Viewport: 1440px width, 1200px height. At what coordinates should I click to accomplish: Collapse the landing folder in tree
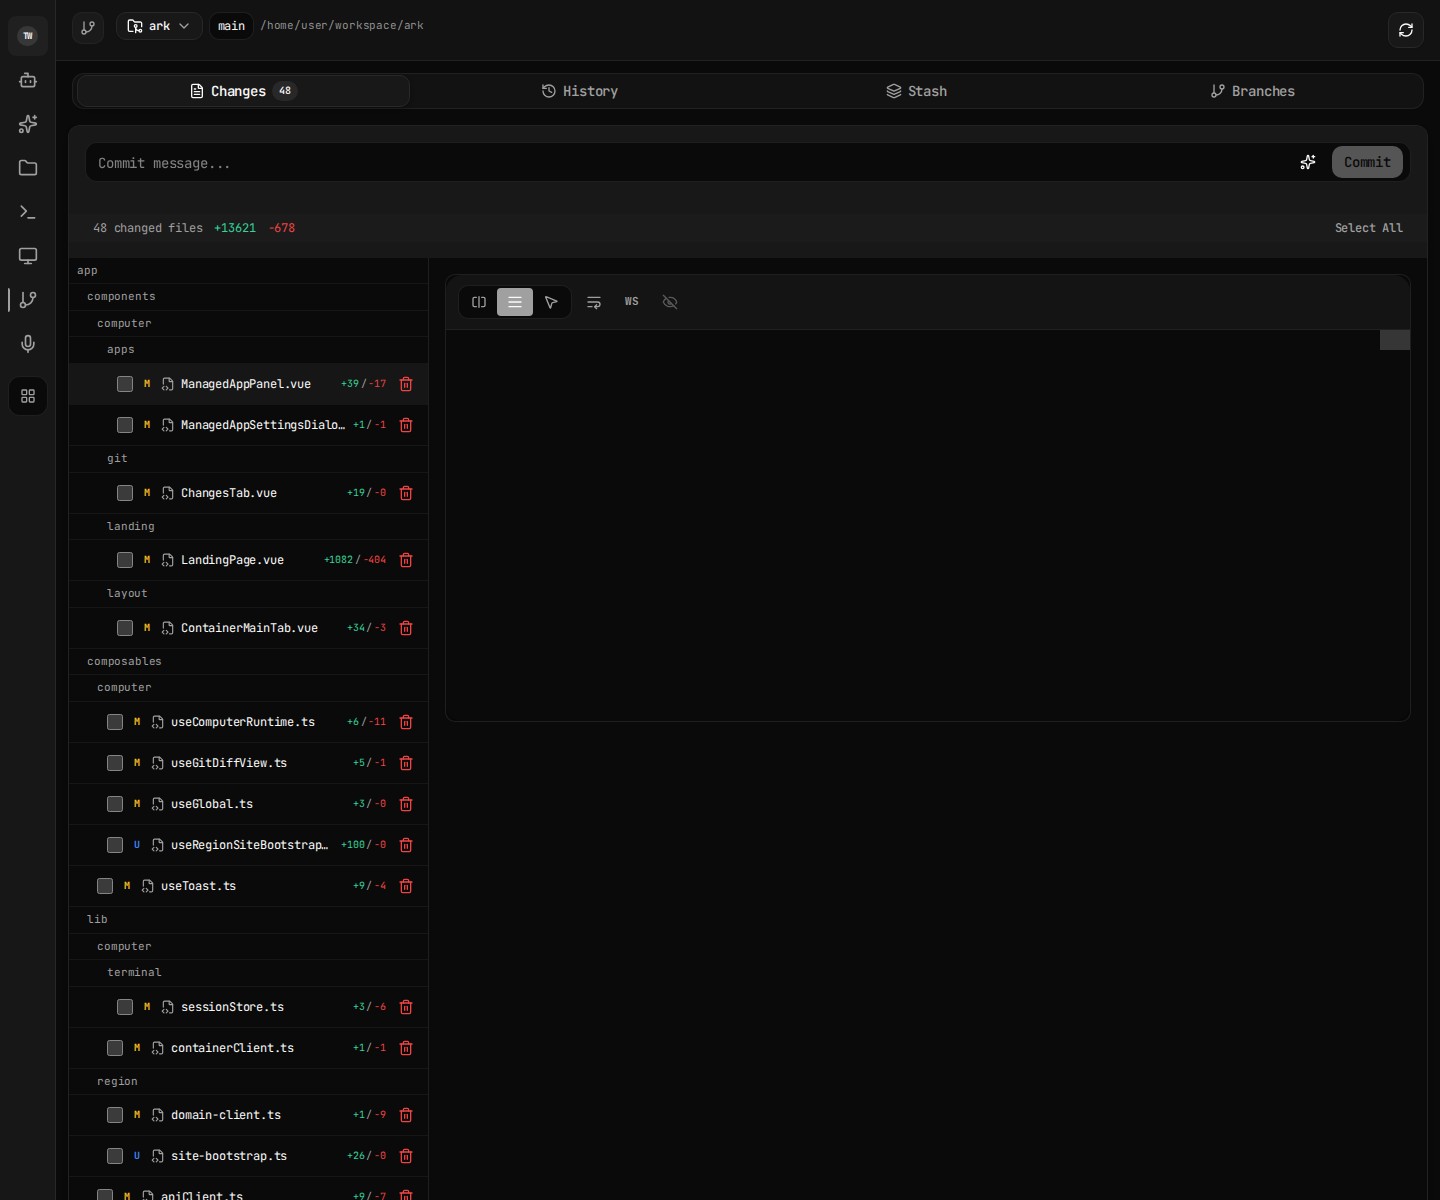(x=131, y=526)
